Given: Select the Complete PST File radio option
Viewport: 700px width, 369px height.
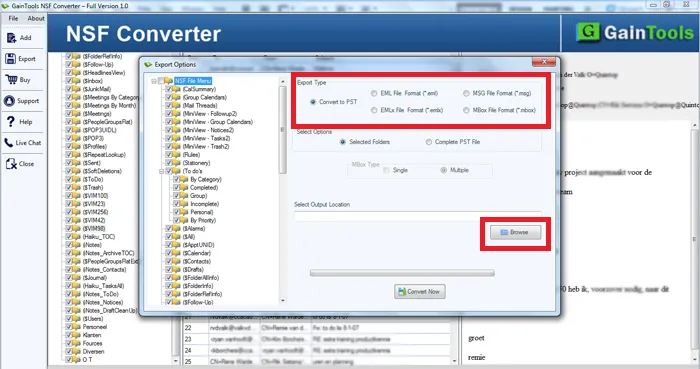Looking at the screenshot, I should pyautogui.click(x=429, y=142).
